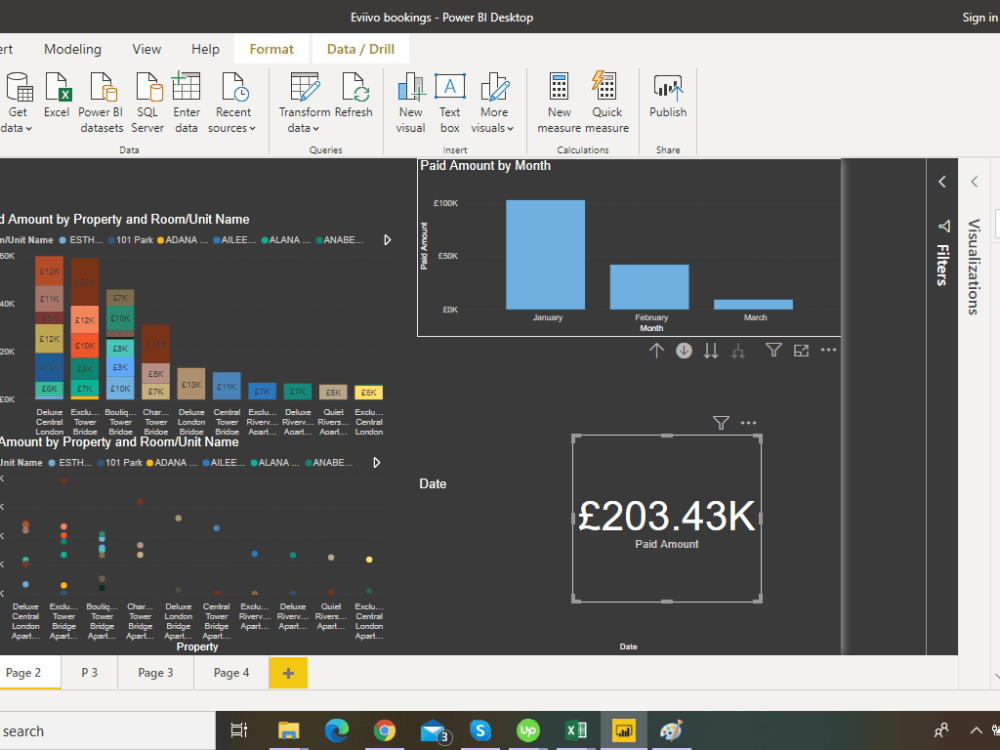1000x750 pixels.
Task: Open the Modeling menu
Action: click(x=72, y=48)
